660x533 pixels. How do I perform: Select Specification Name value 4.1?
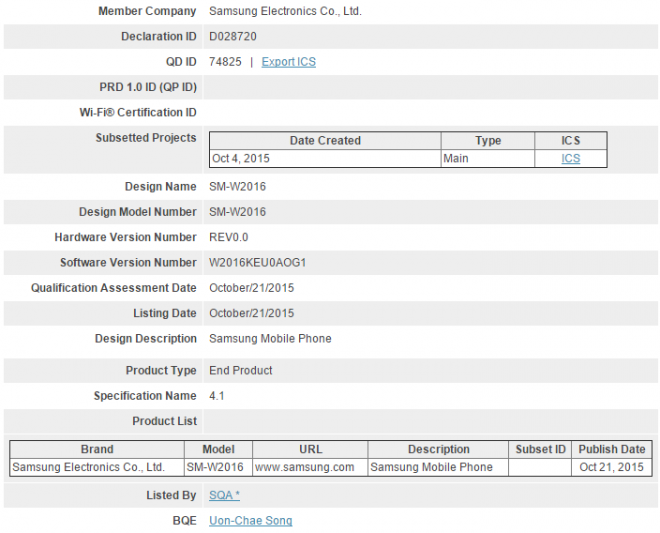[x=216, y=396]
